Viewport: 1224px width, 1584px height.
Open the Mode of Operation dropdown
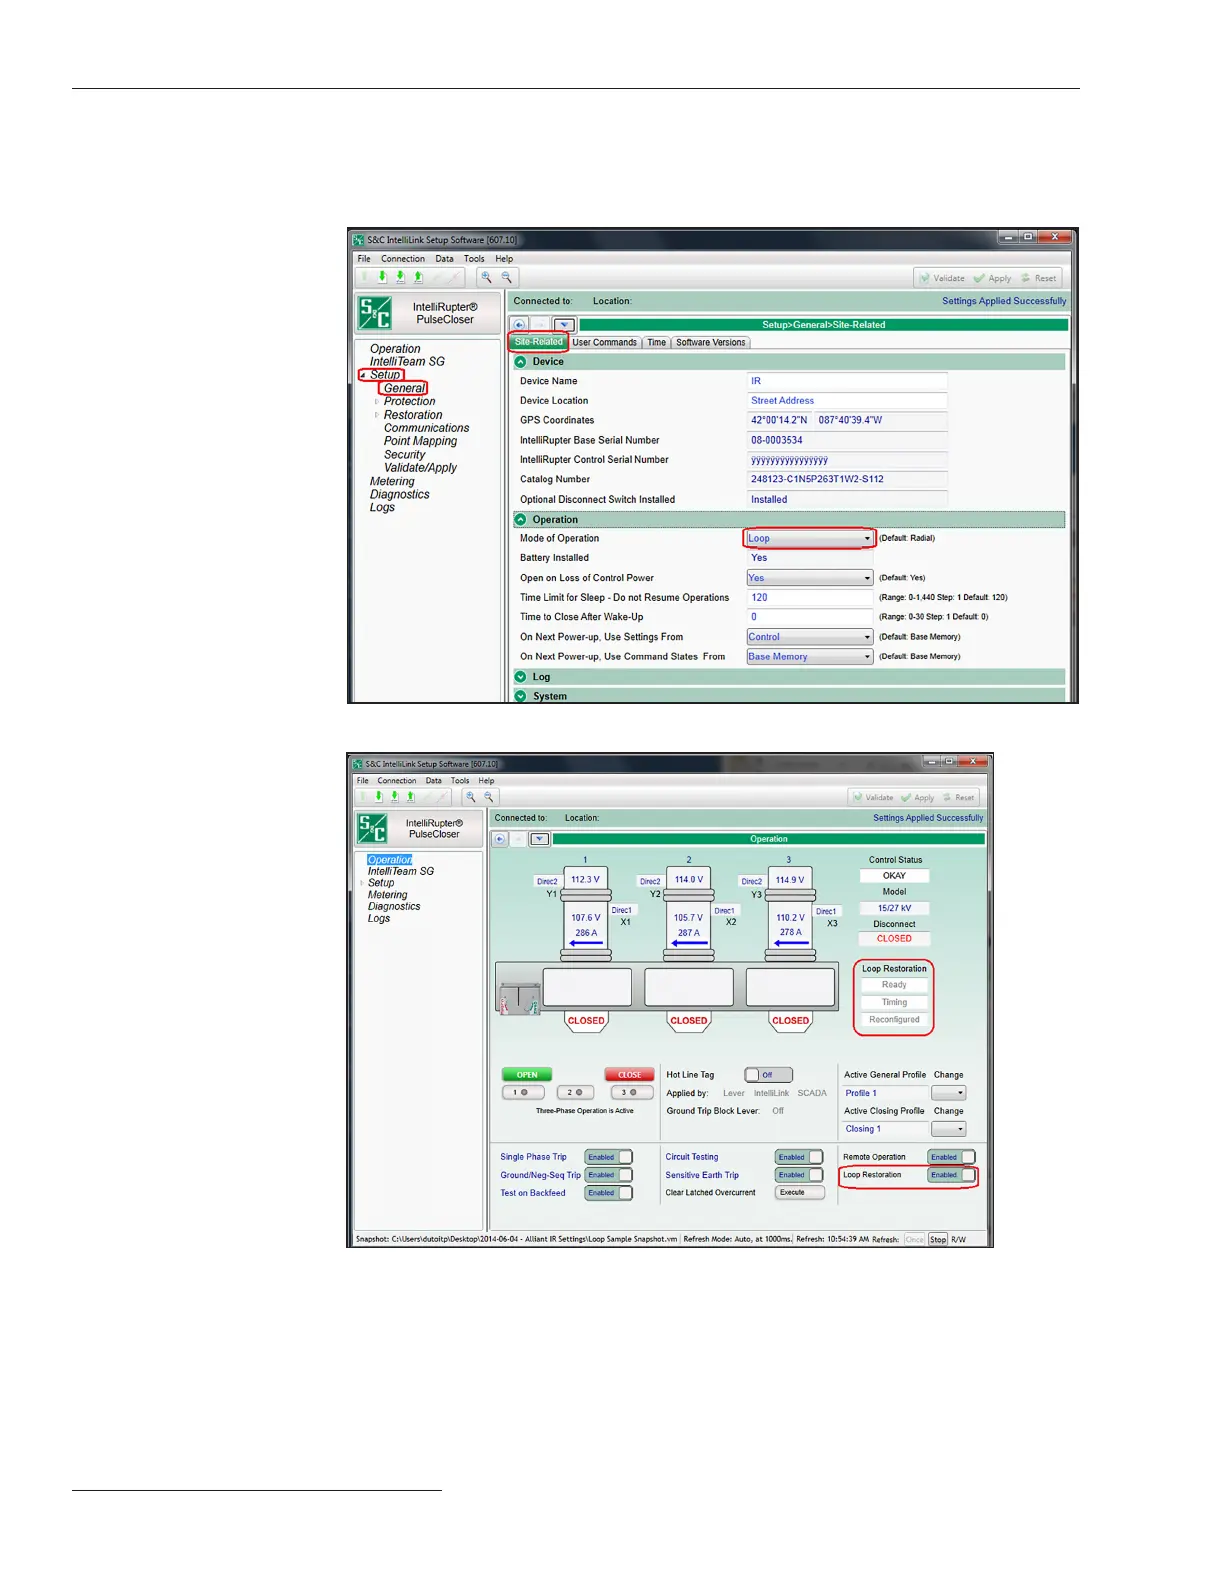pyautogui.click(x=810, y=538)
